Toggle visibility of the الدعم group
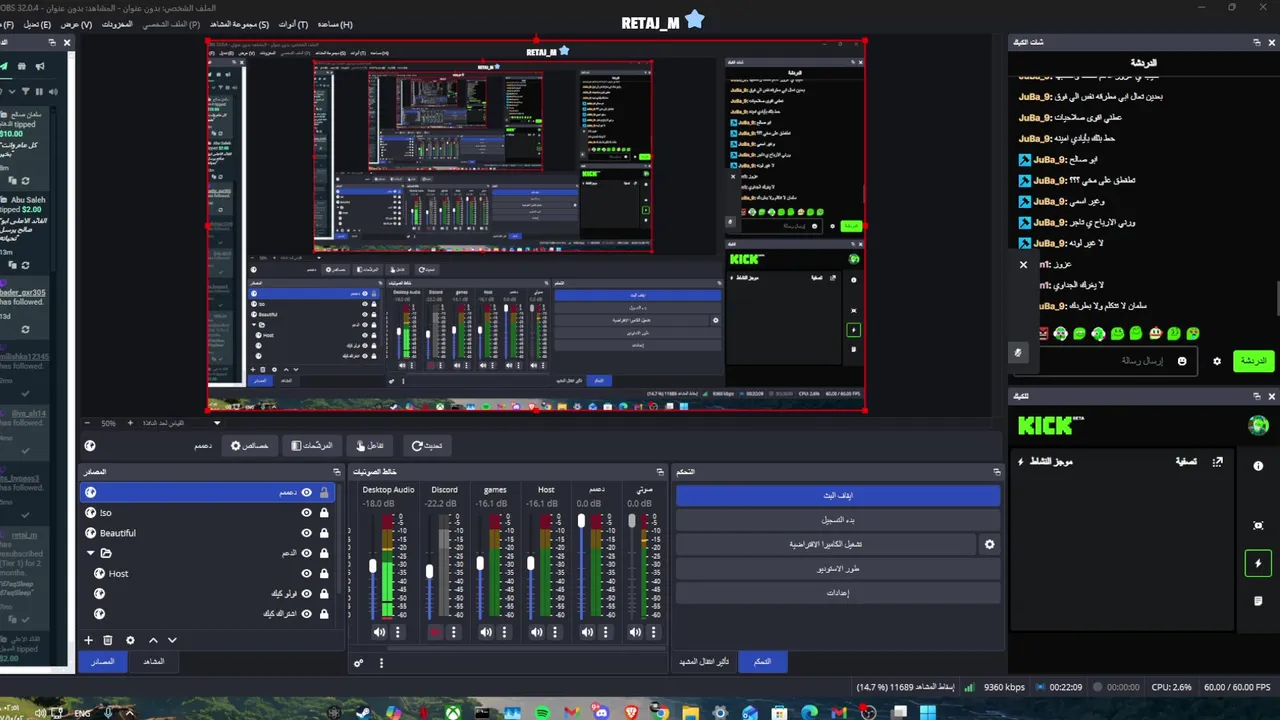Screen dimensions: 1280x720 [x=307, y=553]
